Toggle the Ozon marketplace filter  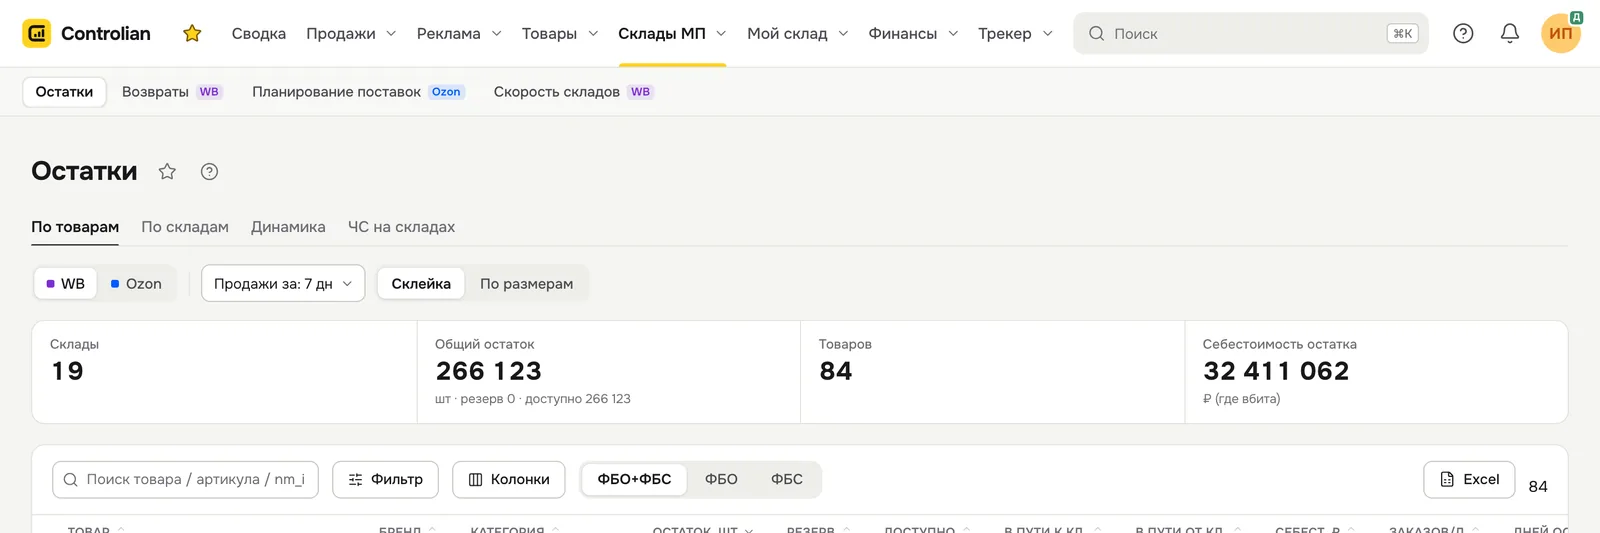136,284
